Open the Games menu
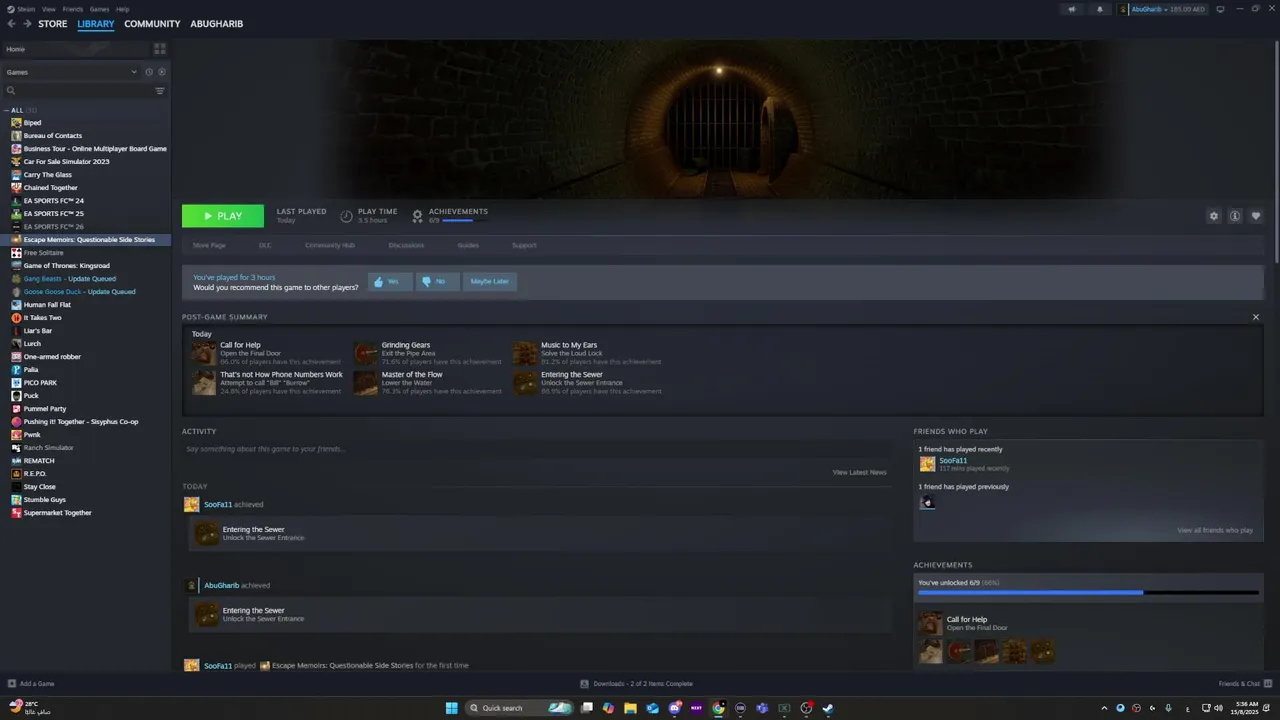This screenshot has height=720, width=1280. 99,9
